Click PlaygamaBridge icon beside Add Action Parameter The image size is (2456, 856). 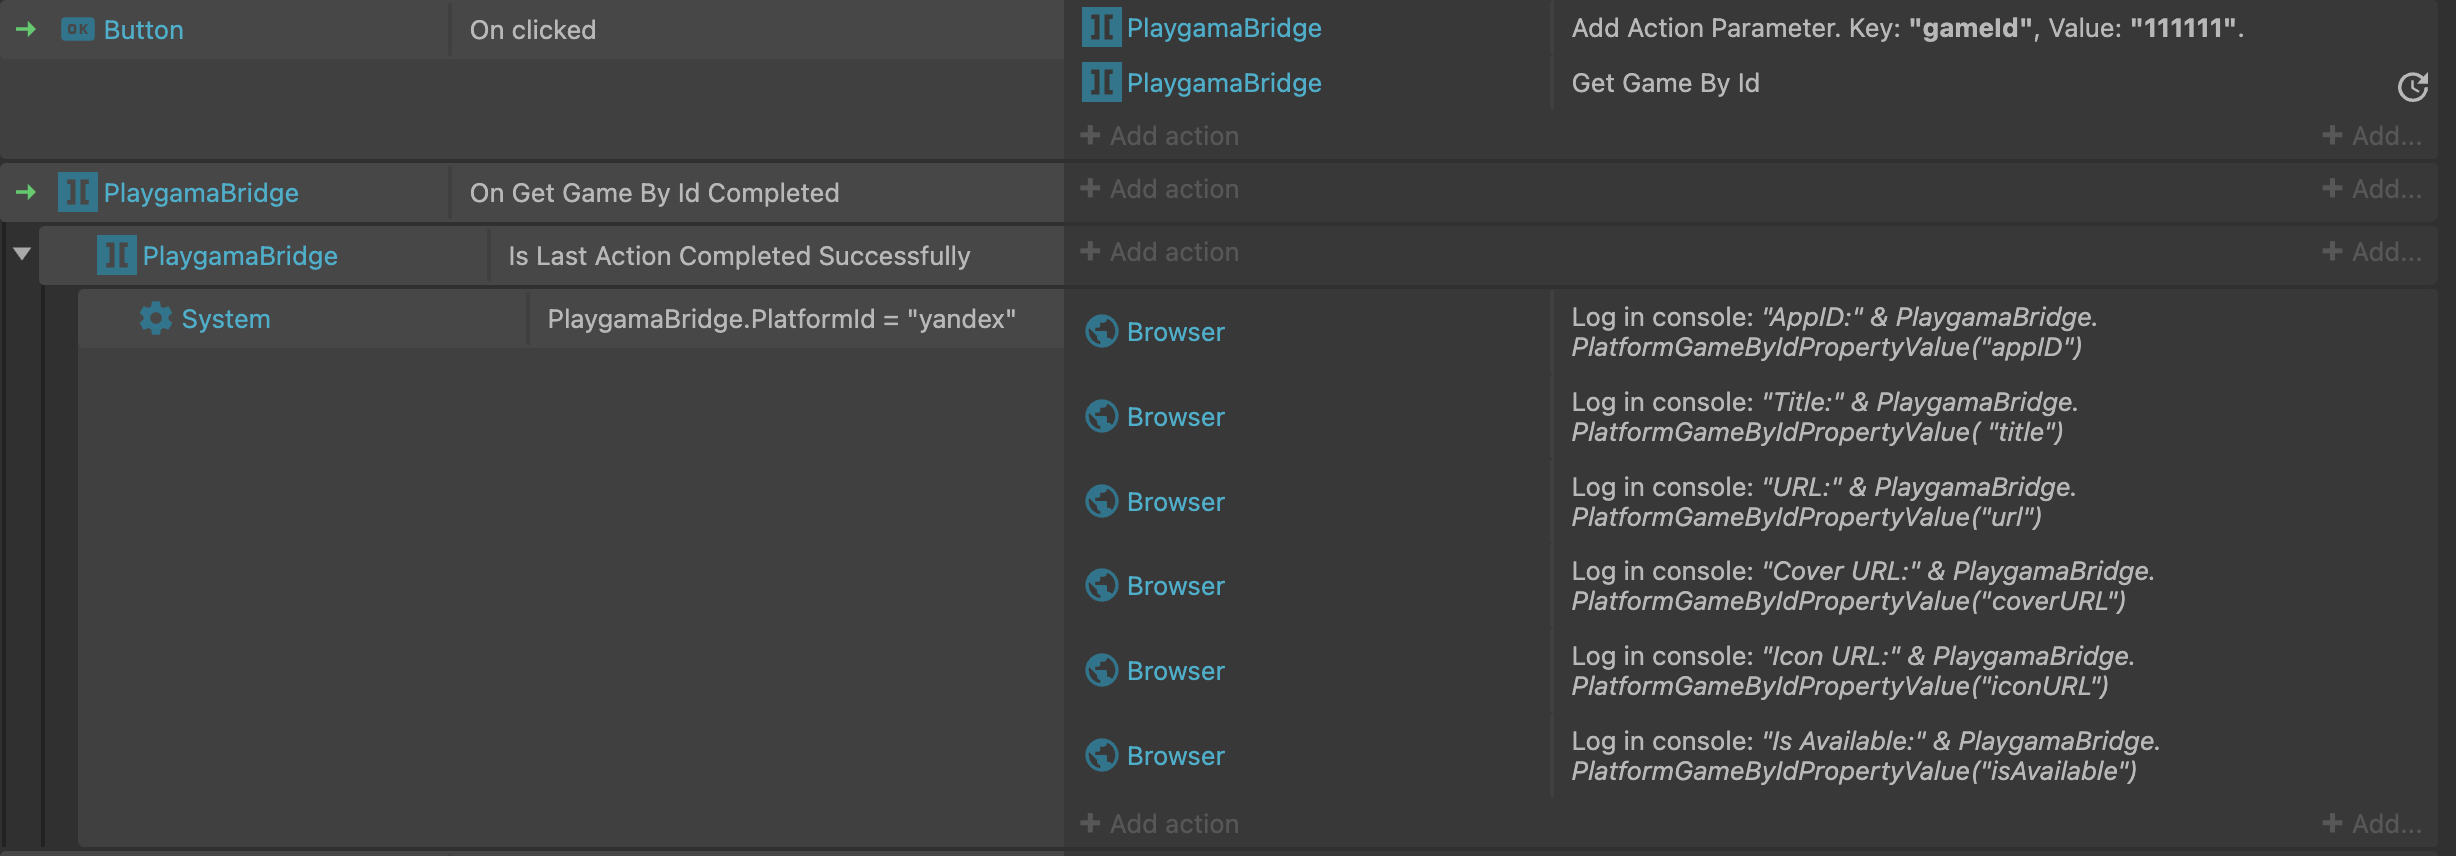pos(1101,28)
